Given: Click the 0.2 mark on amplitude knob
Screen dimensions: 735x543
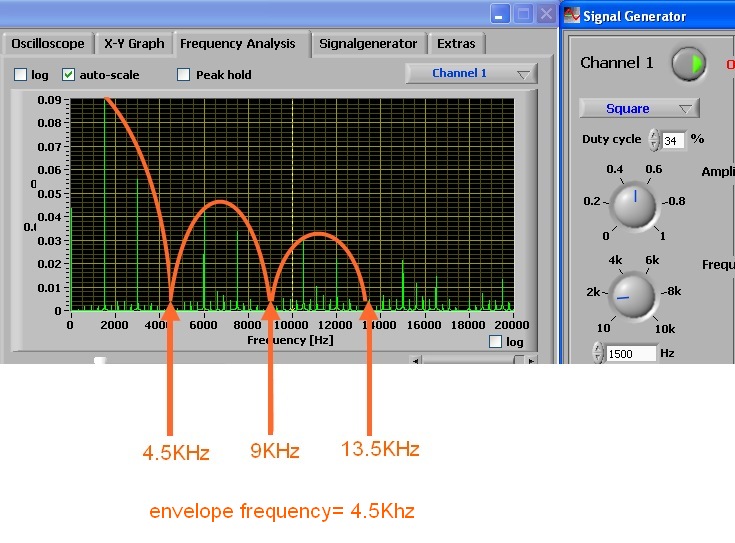Looking at the screenshot, I should tap(592, 201).
